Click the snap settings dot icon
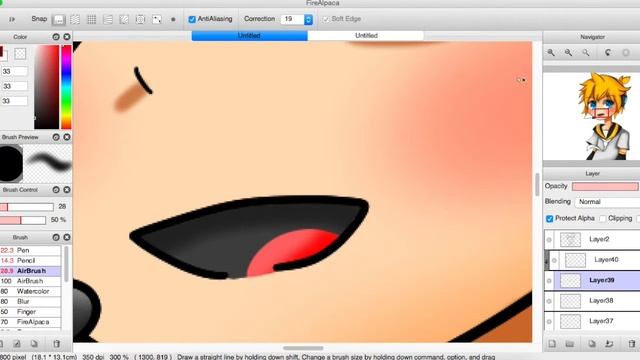 coord(173,19)
